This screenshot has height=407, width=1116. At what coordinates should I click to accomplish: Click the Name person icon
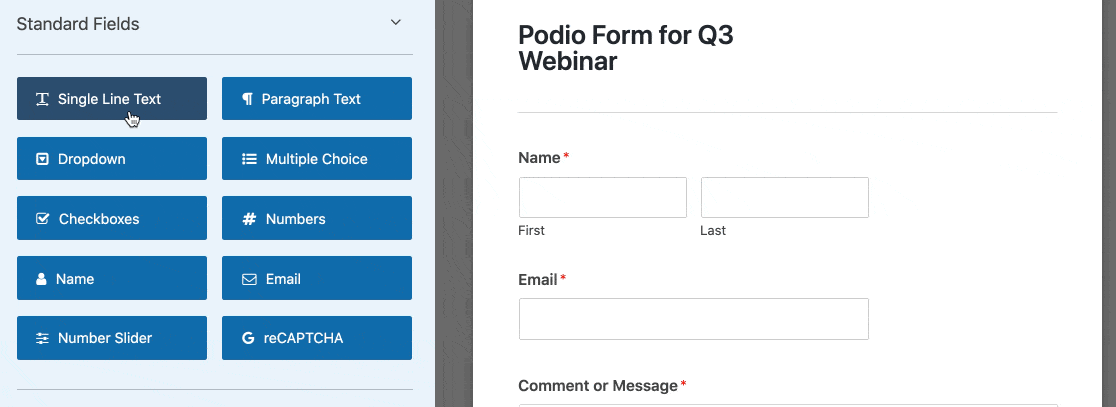(x=41, y=279)
